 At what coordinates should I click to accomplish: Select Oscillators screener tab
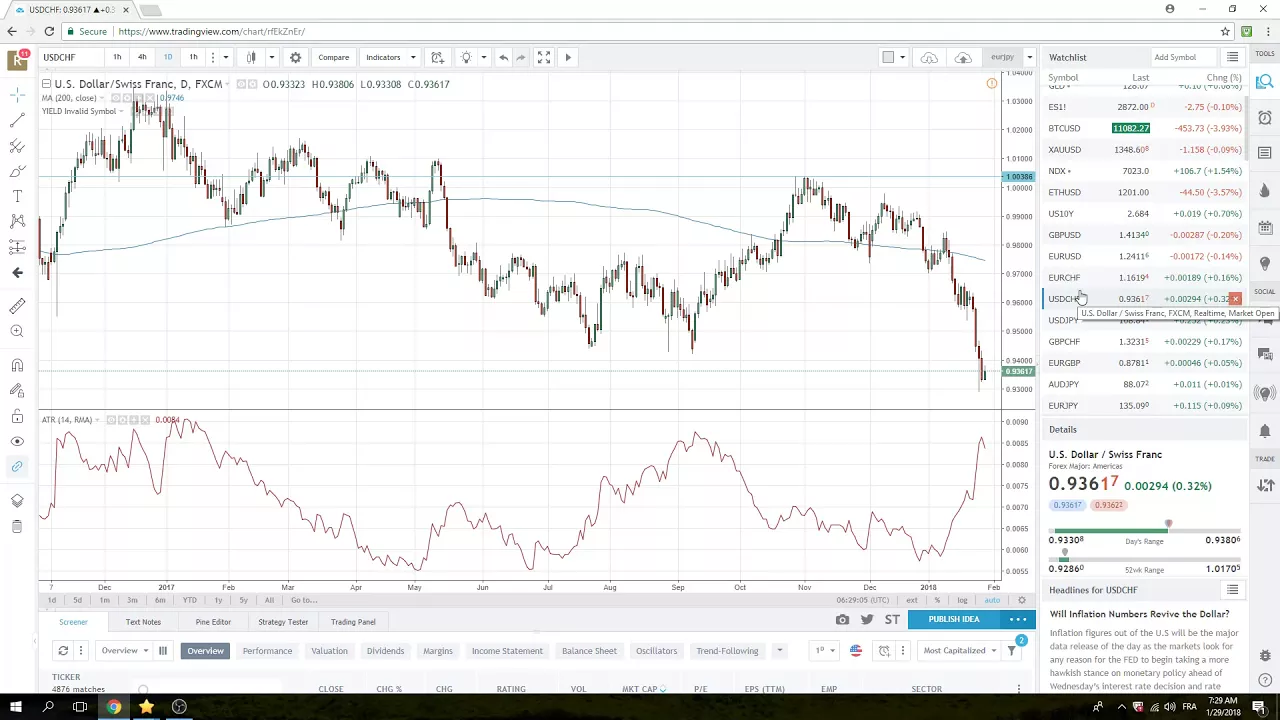pyautogui.click(x=656, y=651)
